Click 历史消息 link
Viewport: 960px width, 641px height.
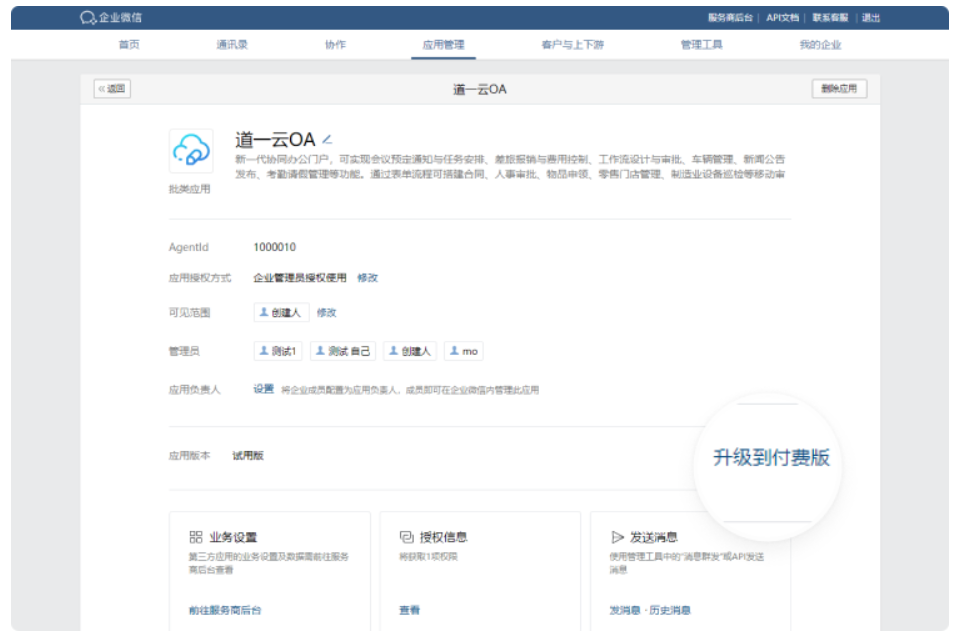pos(670,610)
